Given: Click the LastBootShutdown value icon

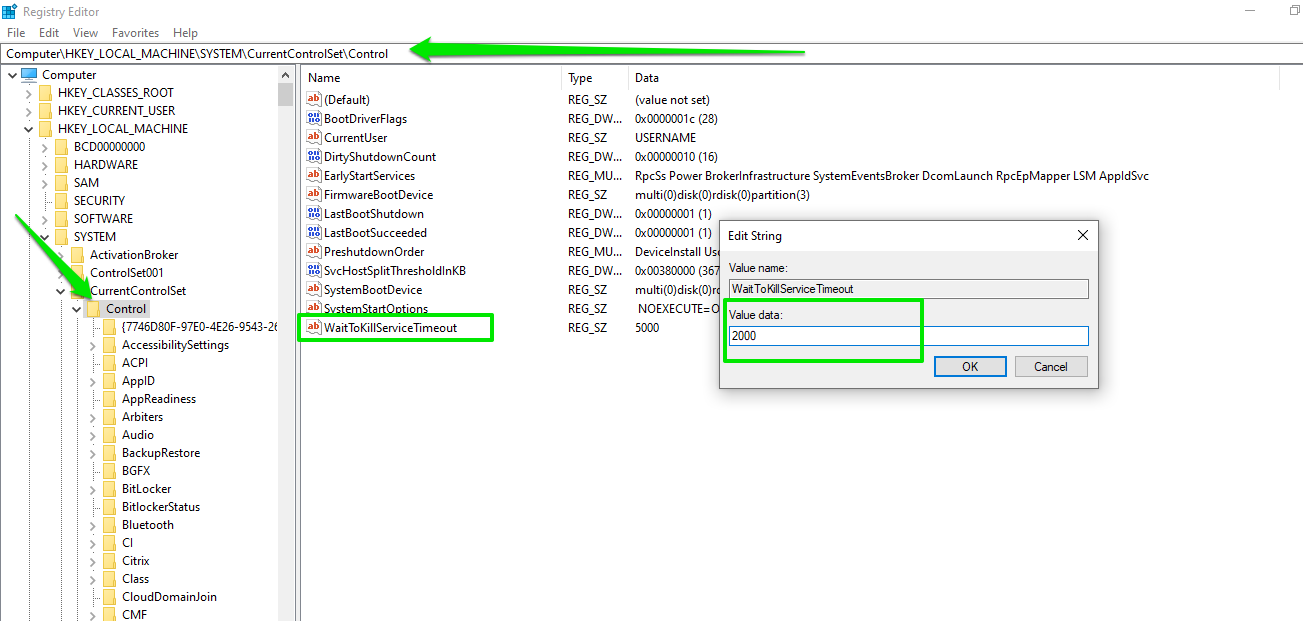Looking at the screenshot, I should [313, 214].
